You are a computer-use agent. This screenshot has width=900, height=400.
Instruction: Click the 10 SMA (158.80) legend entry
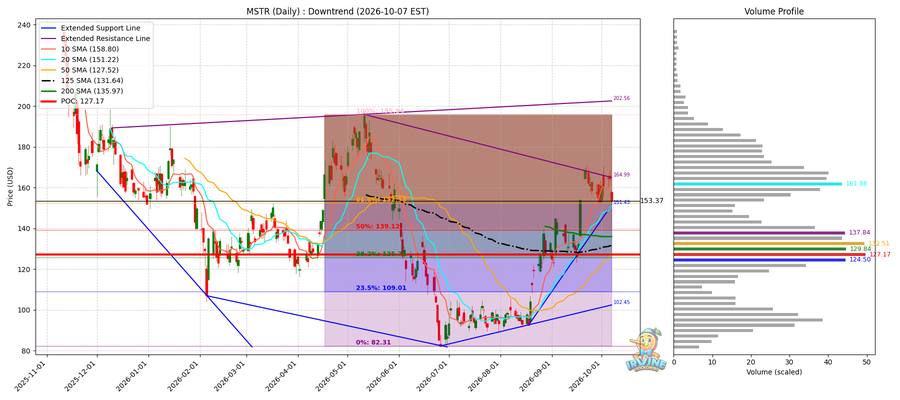[x=90, y=49]
